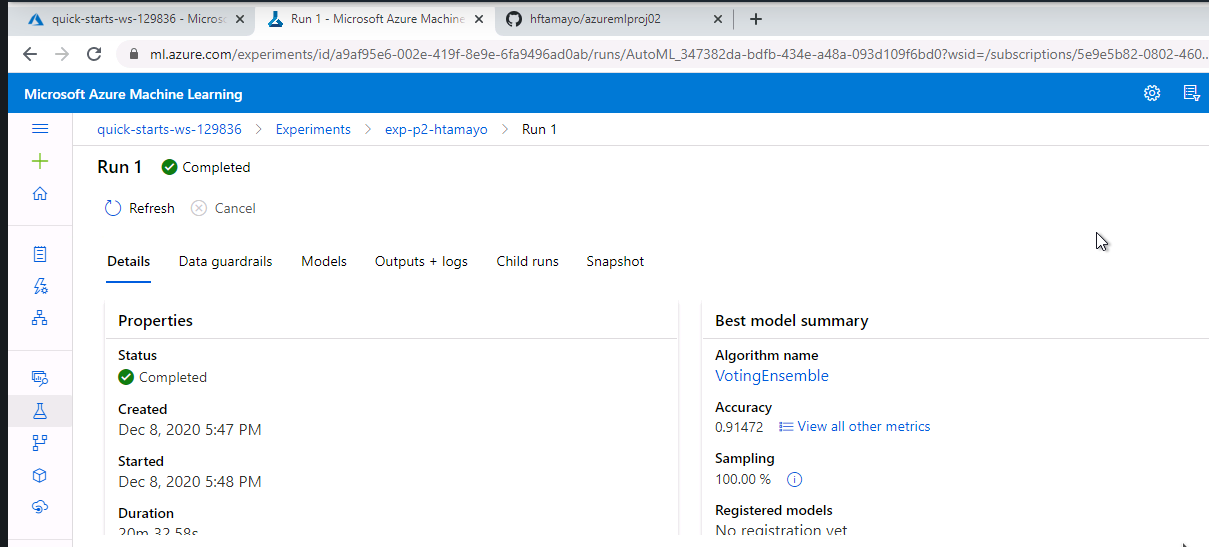Click Microsoft Azure Machine Learning header title
This screenshot has width=1209, height=547.
pos(133,94)
